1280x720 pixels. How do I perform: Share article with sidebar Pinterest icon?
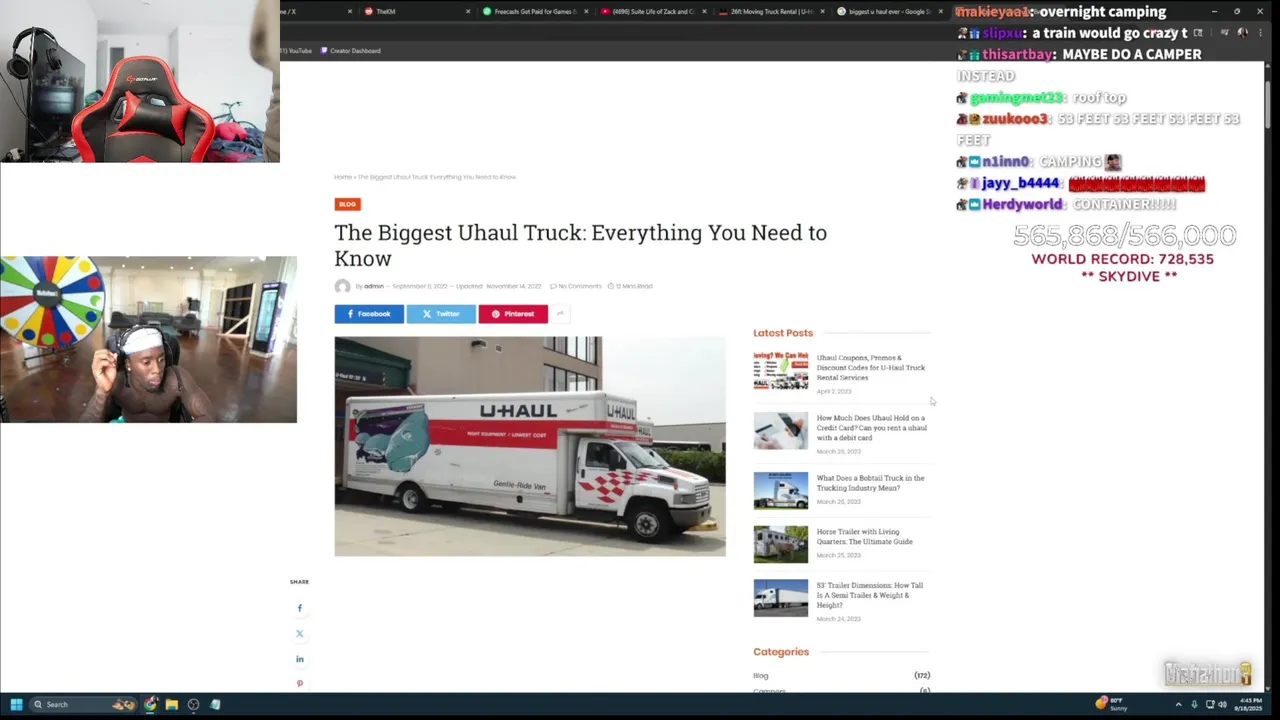299,684
